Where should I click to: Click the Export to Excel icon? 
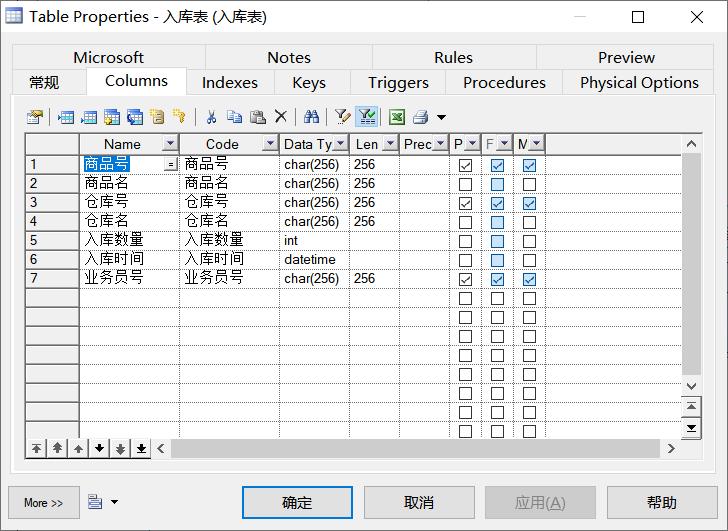[x=397, y=117]
